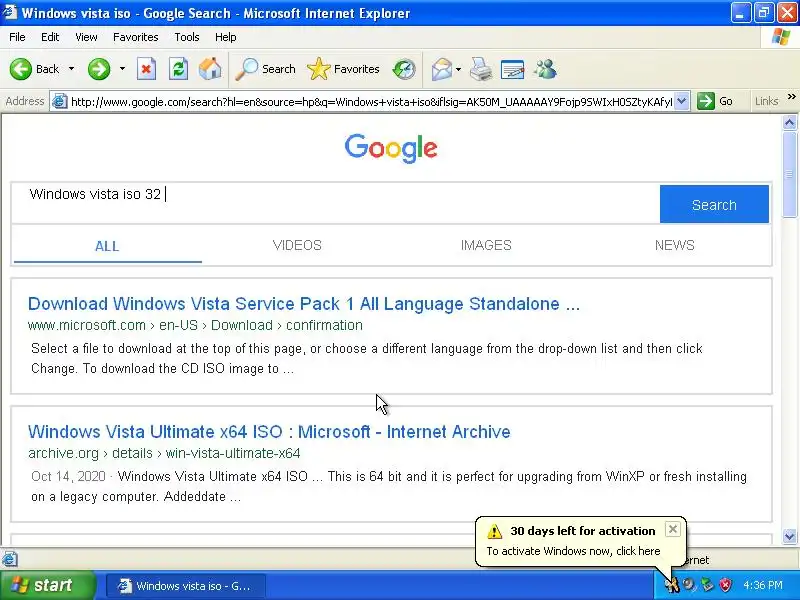Screen dimensions: 800x600
Task: Click the Google logo
Action: coord(391,148)
